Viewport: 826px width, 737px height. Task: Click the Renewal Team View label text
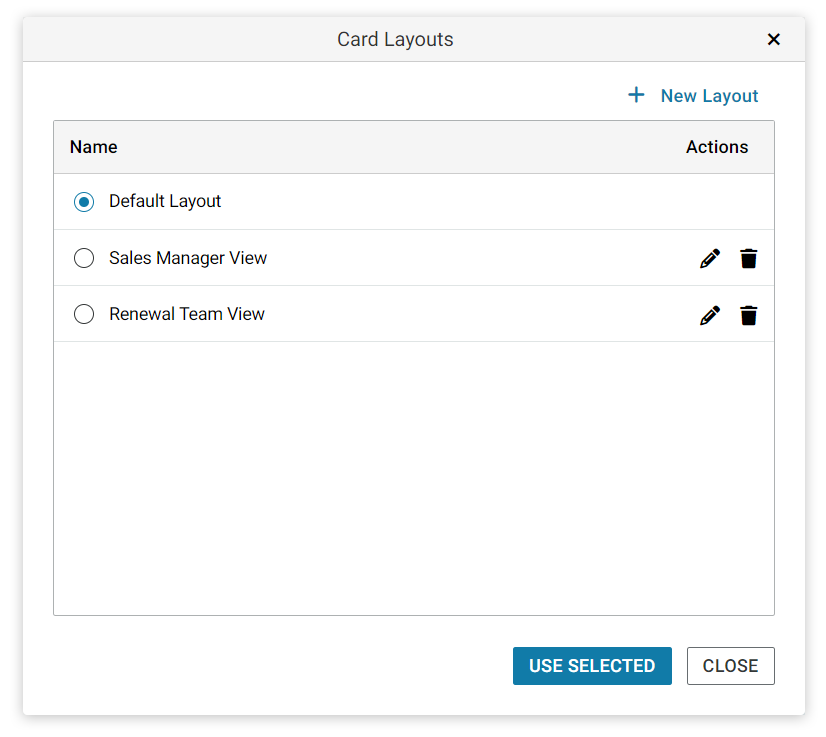click(186, 314)
